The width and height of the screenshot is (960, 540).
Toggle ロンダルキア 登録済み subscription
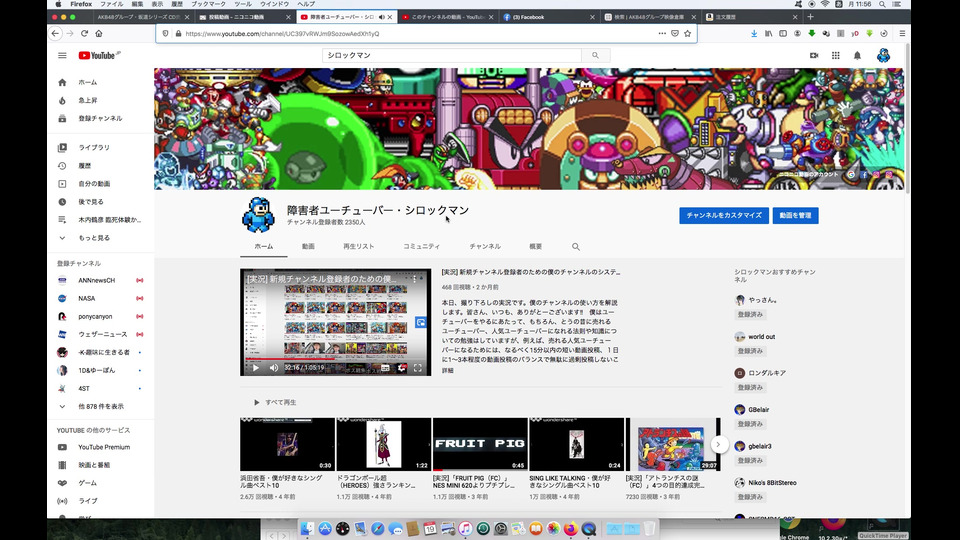[x=750, y=388]
